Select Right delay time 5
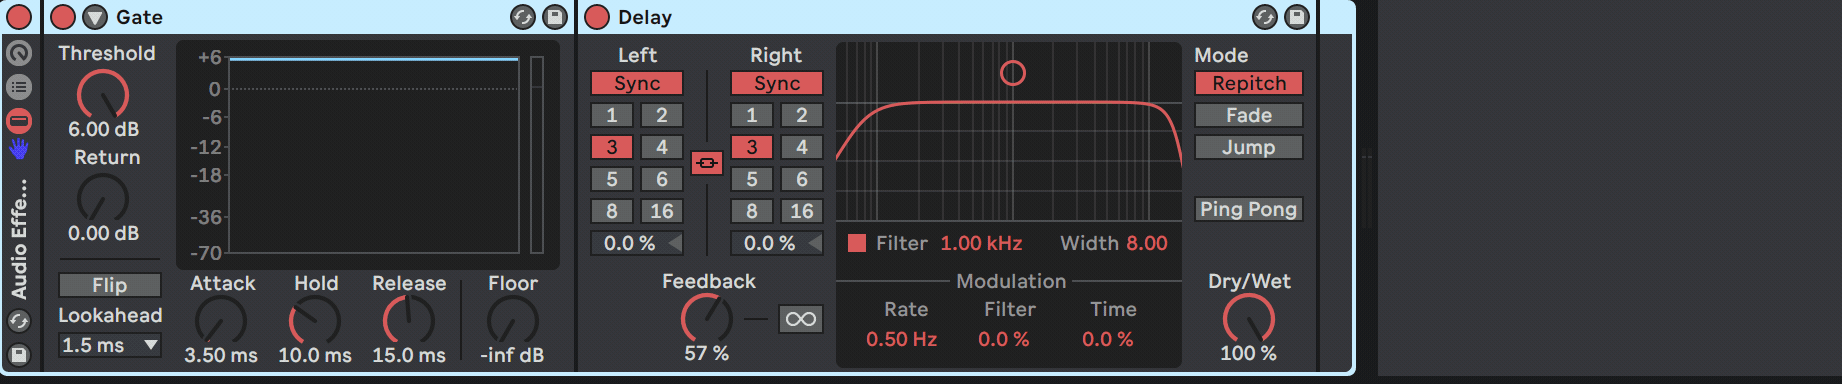The image size is (1842, 384). tap(752, 179)
